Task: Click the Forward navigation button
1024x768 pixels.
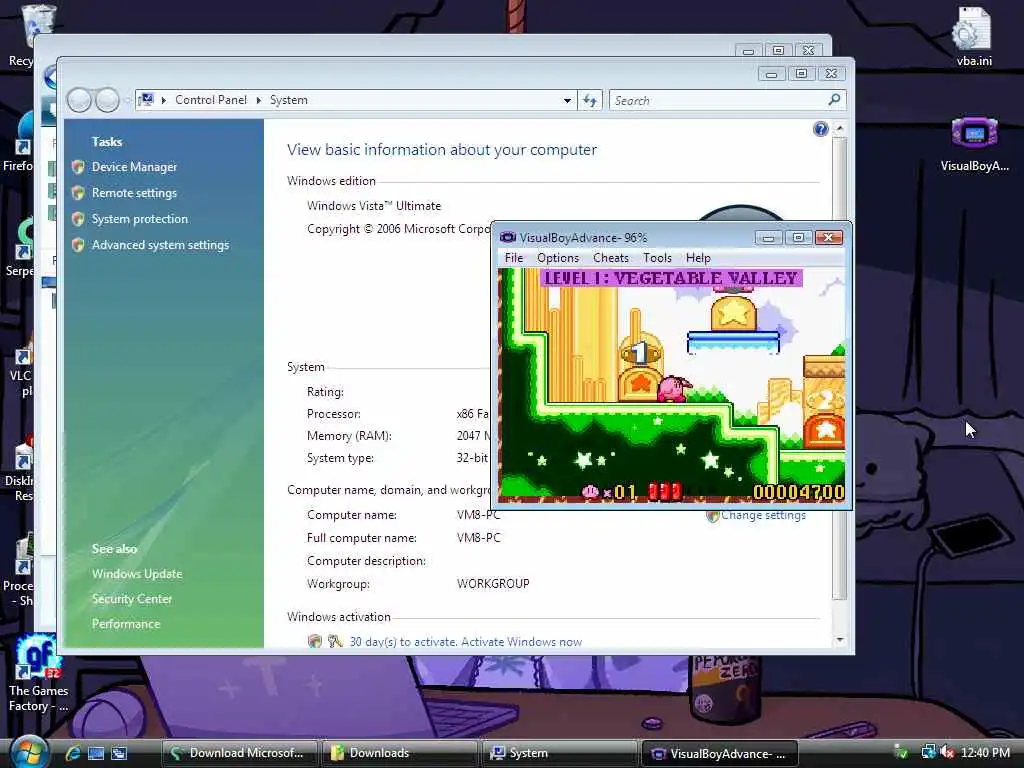Action: [108, 101]
